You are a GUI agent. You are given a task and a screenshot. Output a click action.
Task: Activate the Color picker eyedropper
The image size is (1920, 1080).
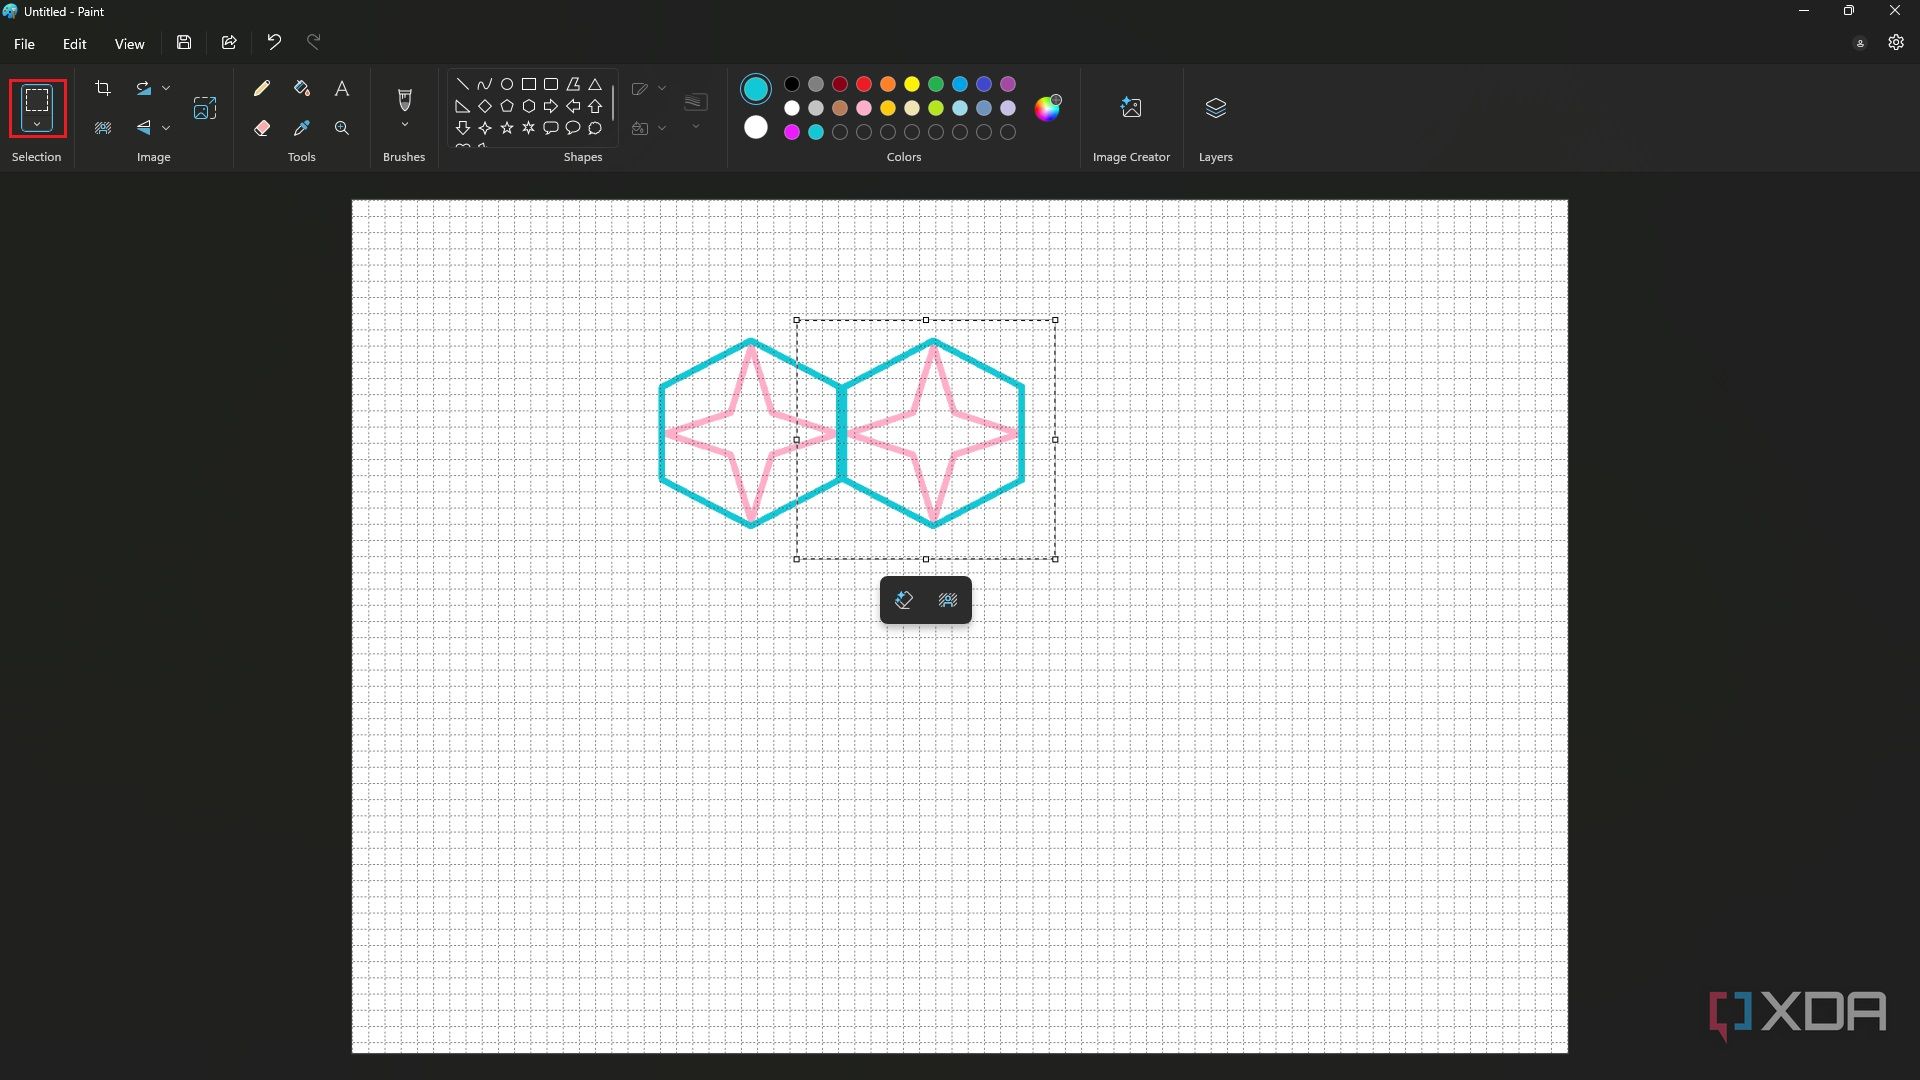pos(302,128)
